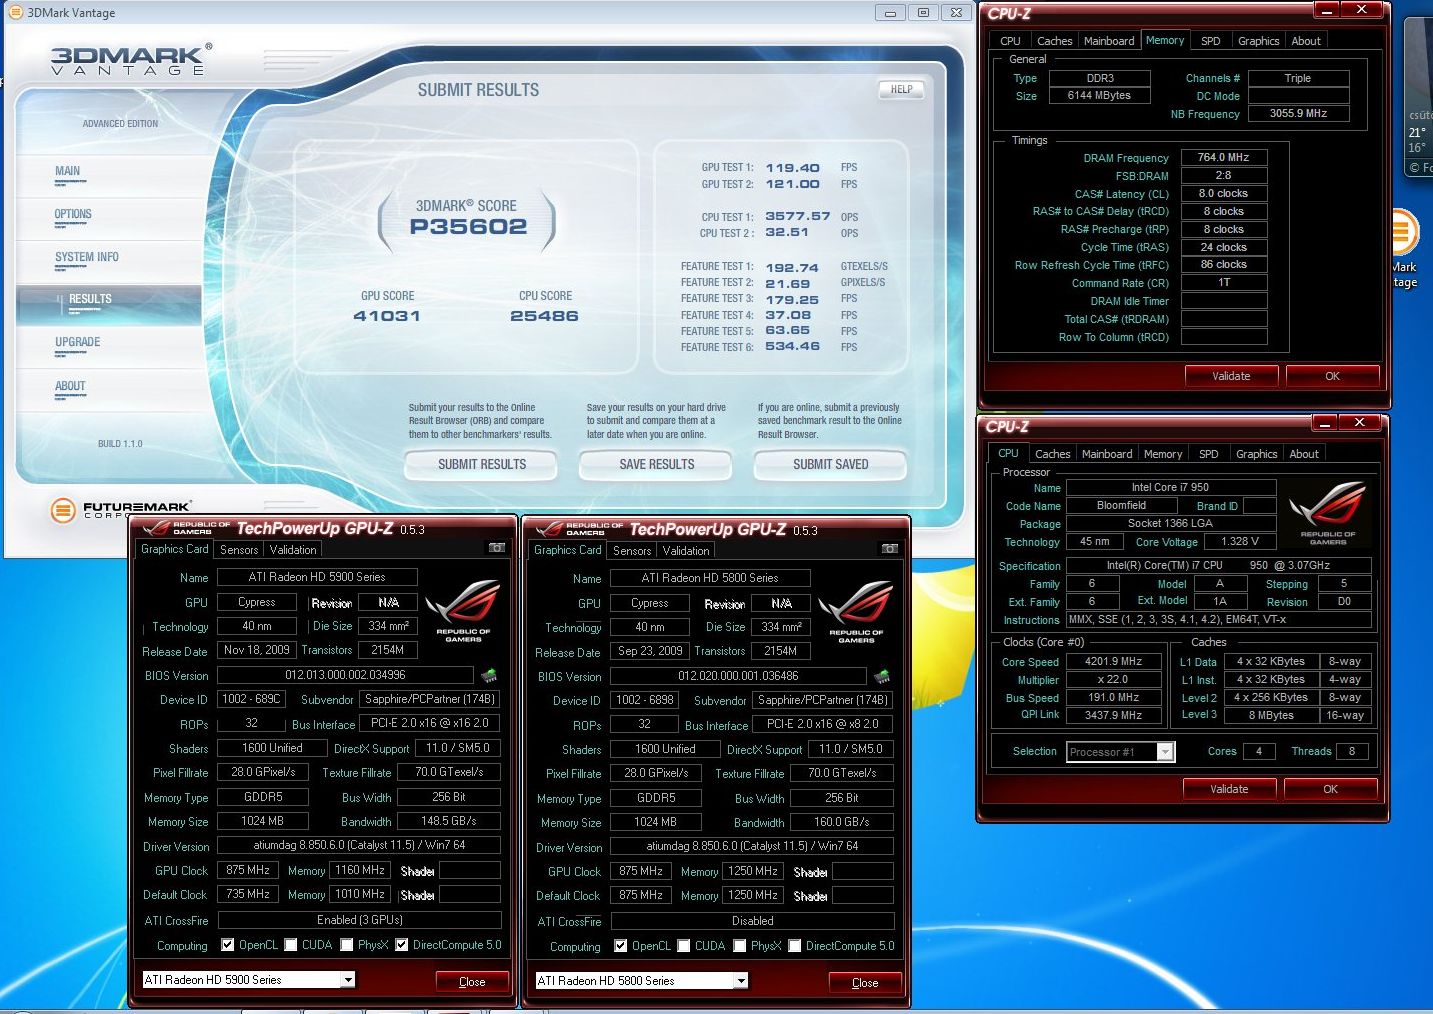This screenshot has height=1014, width=1433.
Task: Click the CPU score value 25486
Action: tap(544, 316)
